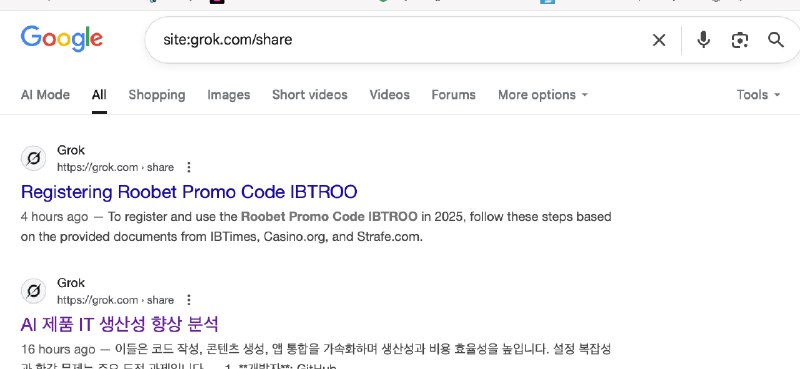Select the Videos tab

tap(389, 95)
